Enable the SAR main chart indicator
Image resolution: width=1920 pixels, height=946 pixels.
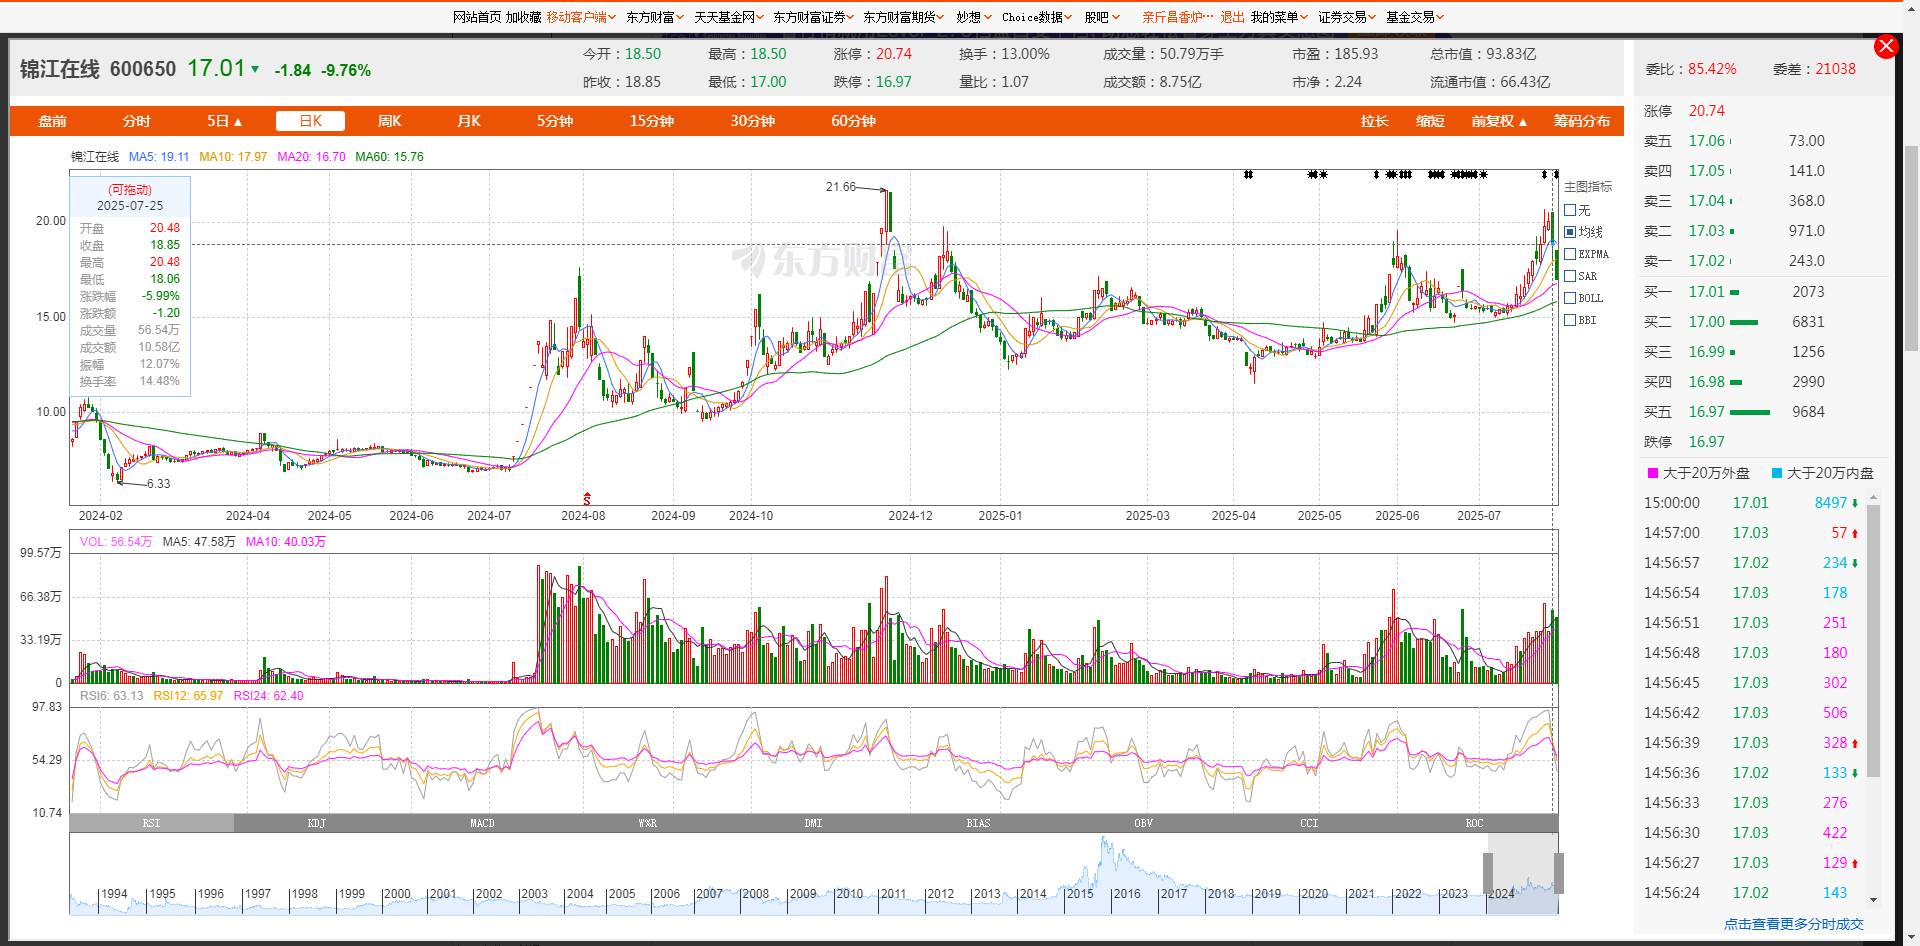[1570, 276]
